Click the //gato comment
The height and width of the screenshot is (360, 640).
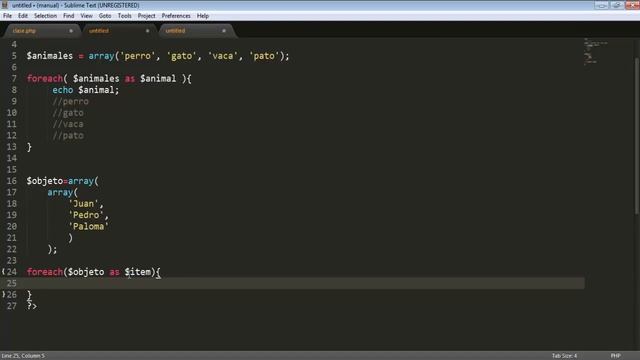tap(68, 113)
